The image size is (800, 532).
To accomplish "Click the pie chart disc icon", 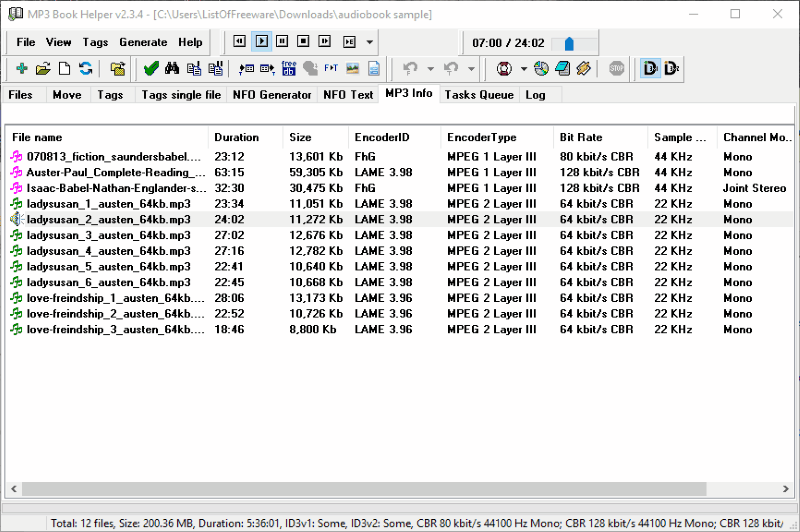I will (x=541, y=68).
